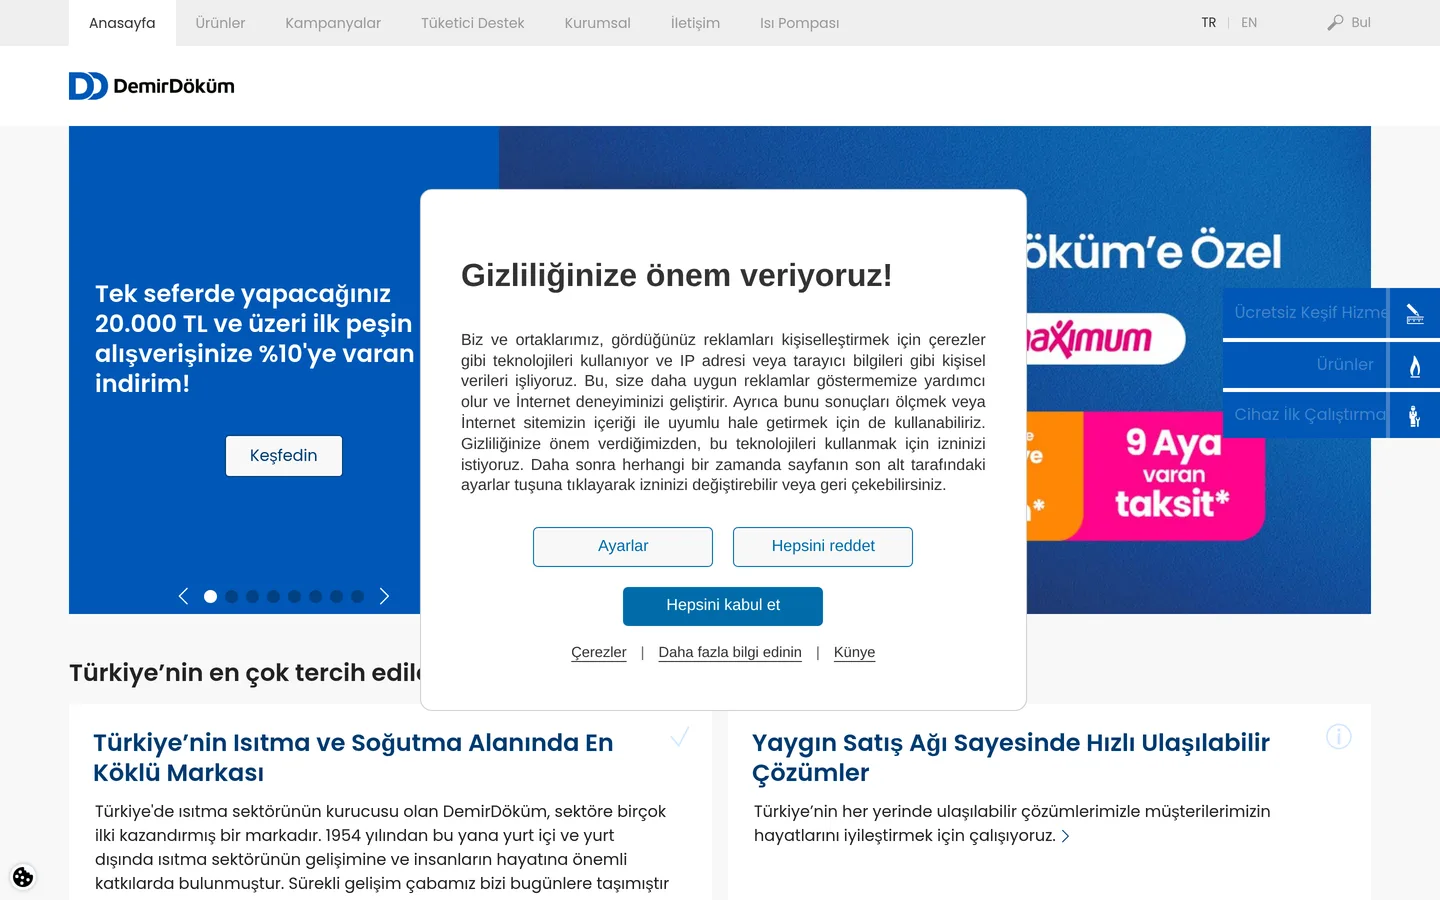Screen dimensions: 1440x900
Task: Select the sixth carousel dot
Action: (315, 596)
